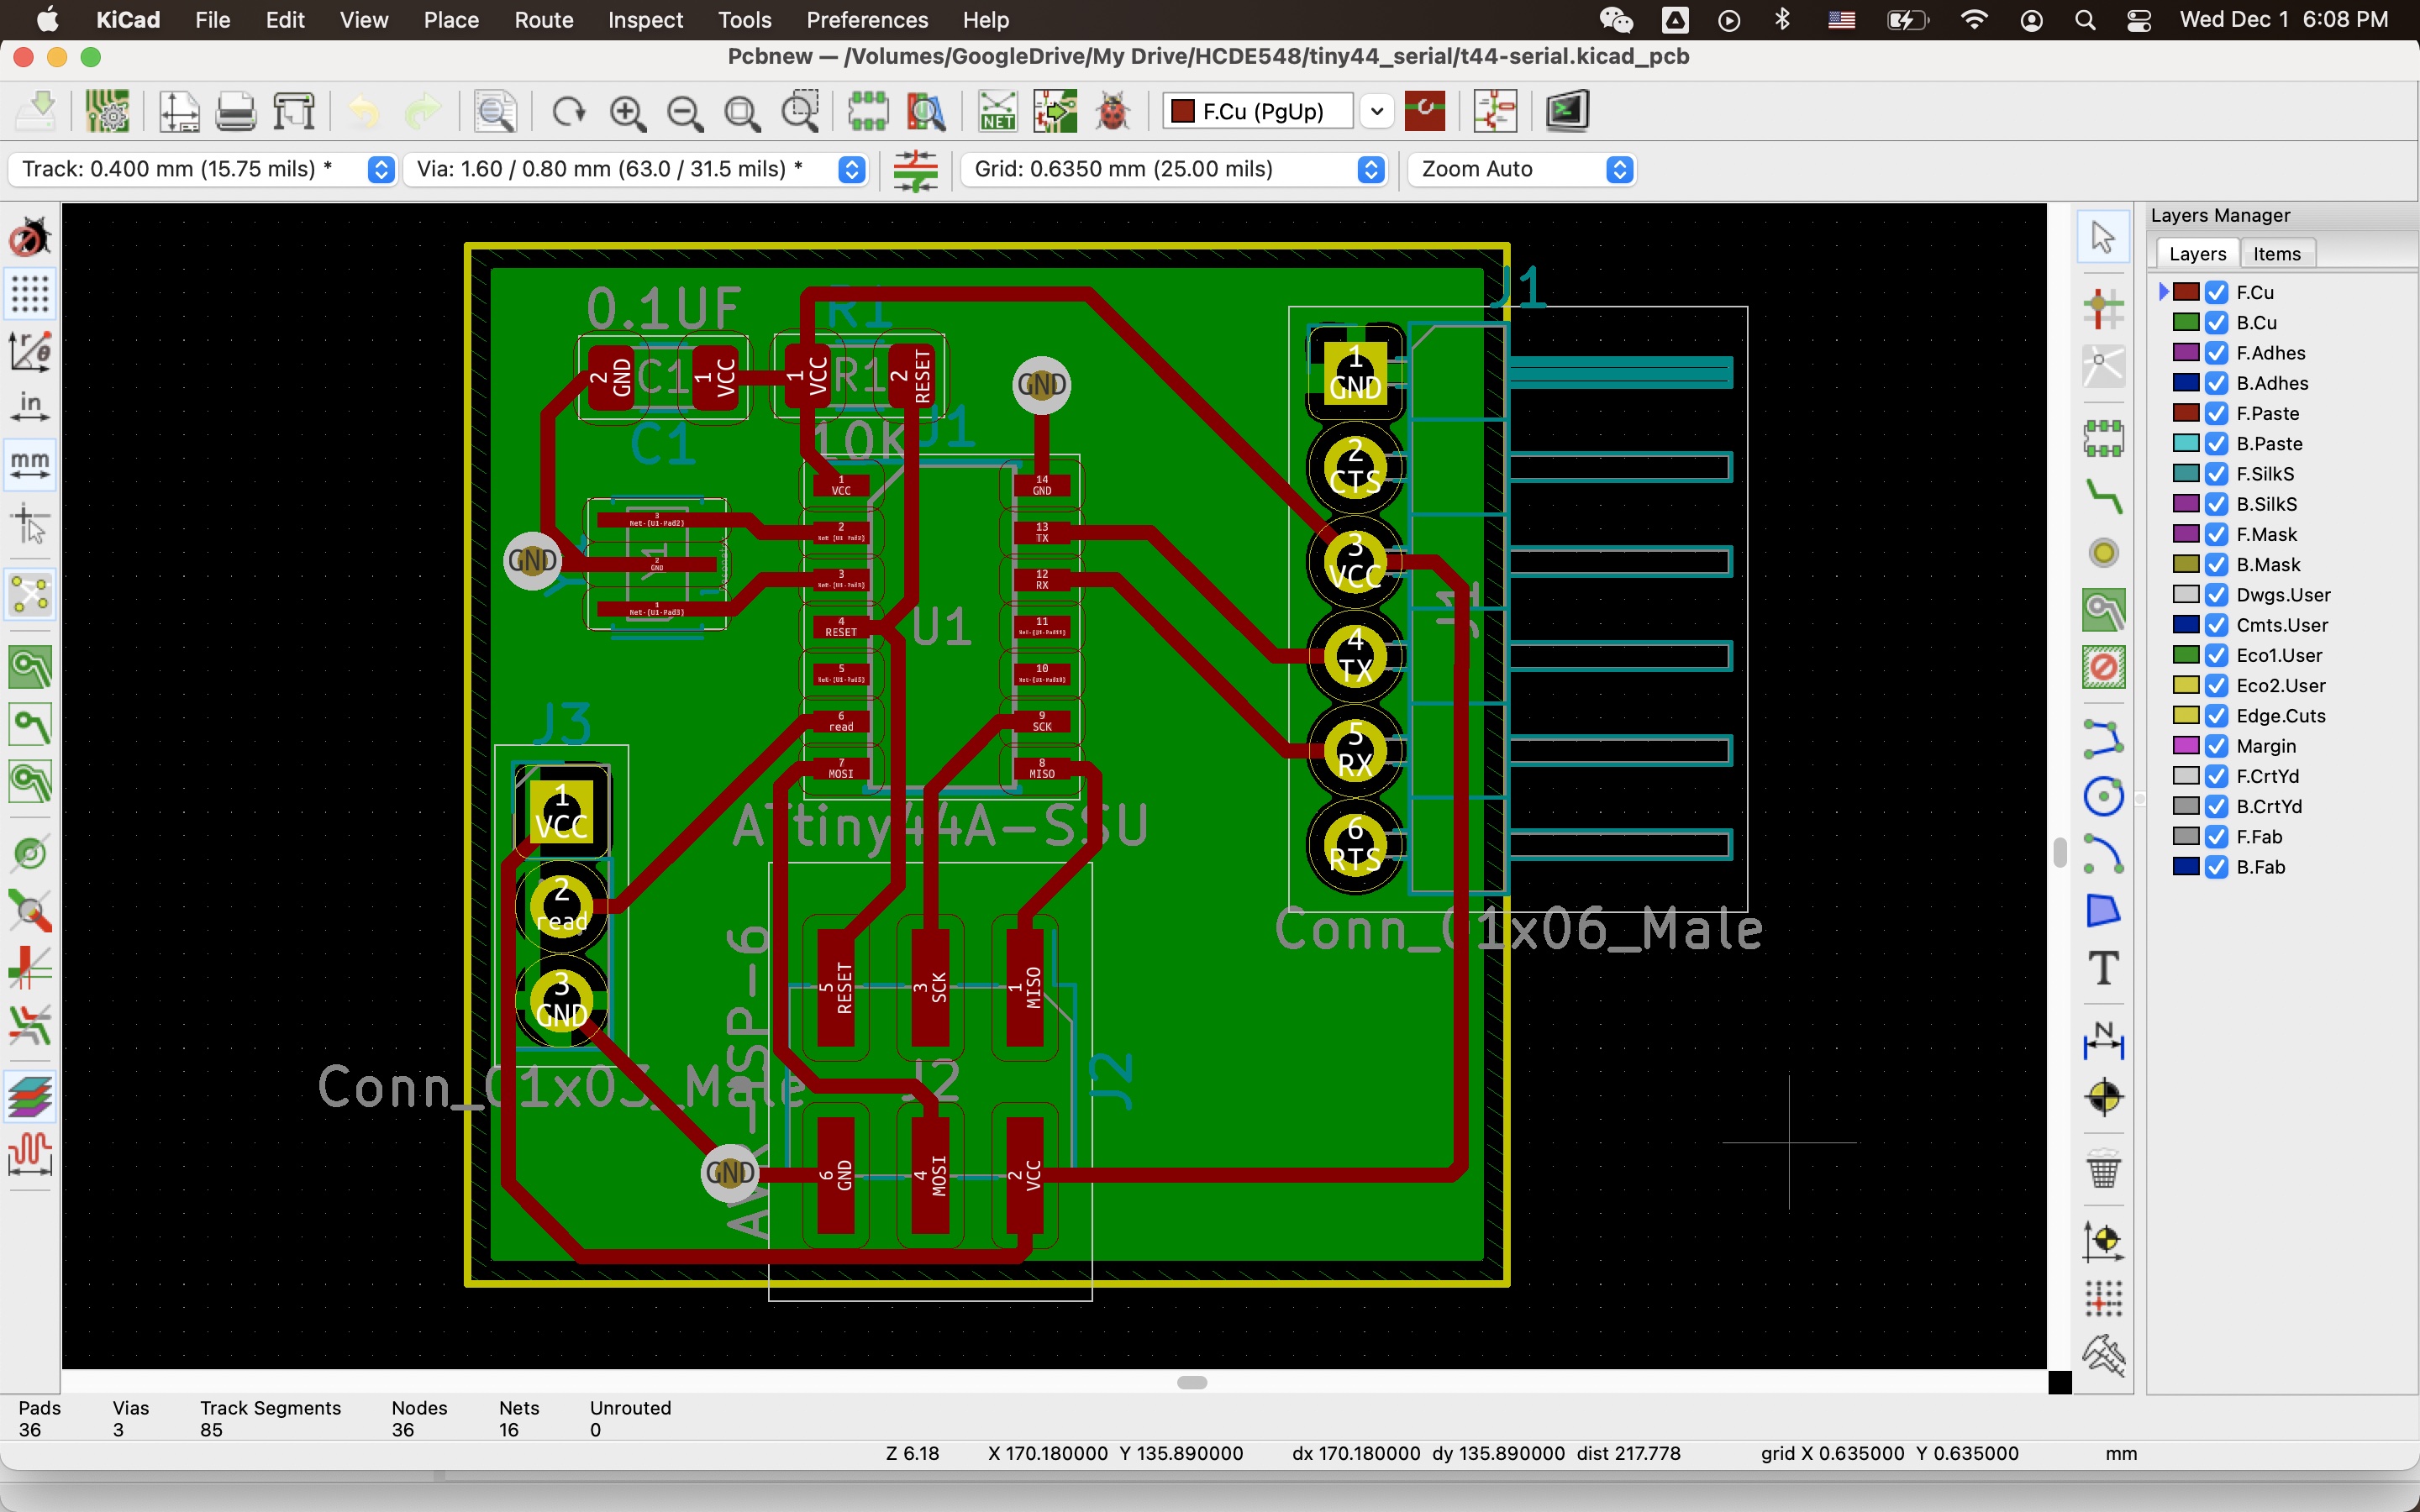The width and height of the screenshot is (2420, 1512).
Task: Switch to the Items tab
Action: pyautogui.click(x=2277, y=254)
